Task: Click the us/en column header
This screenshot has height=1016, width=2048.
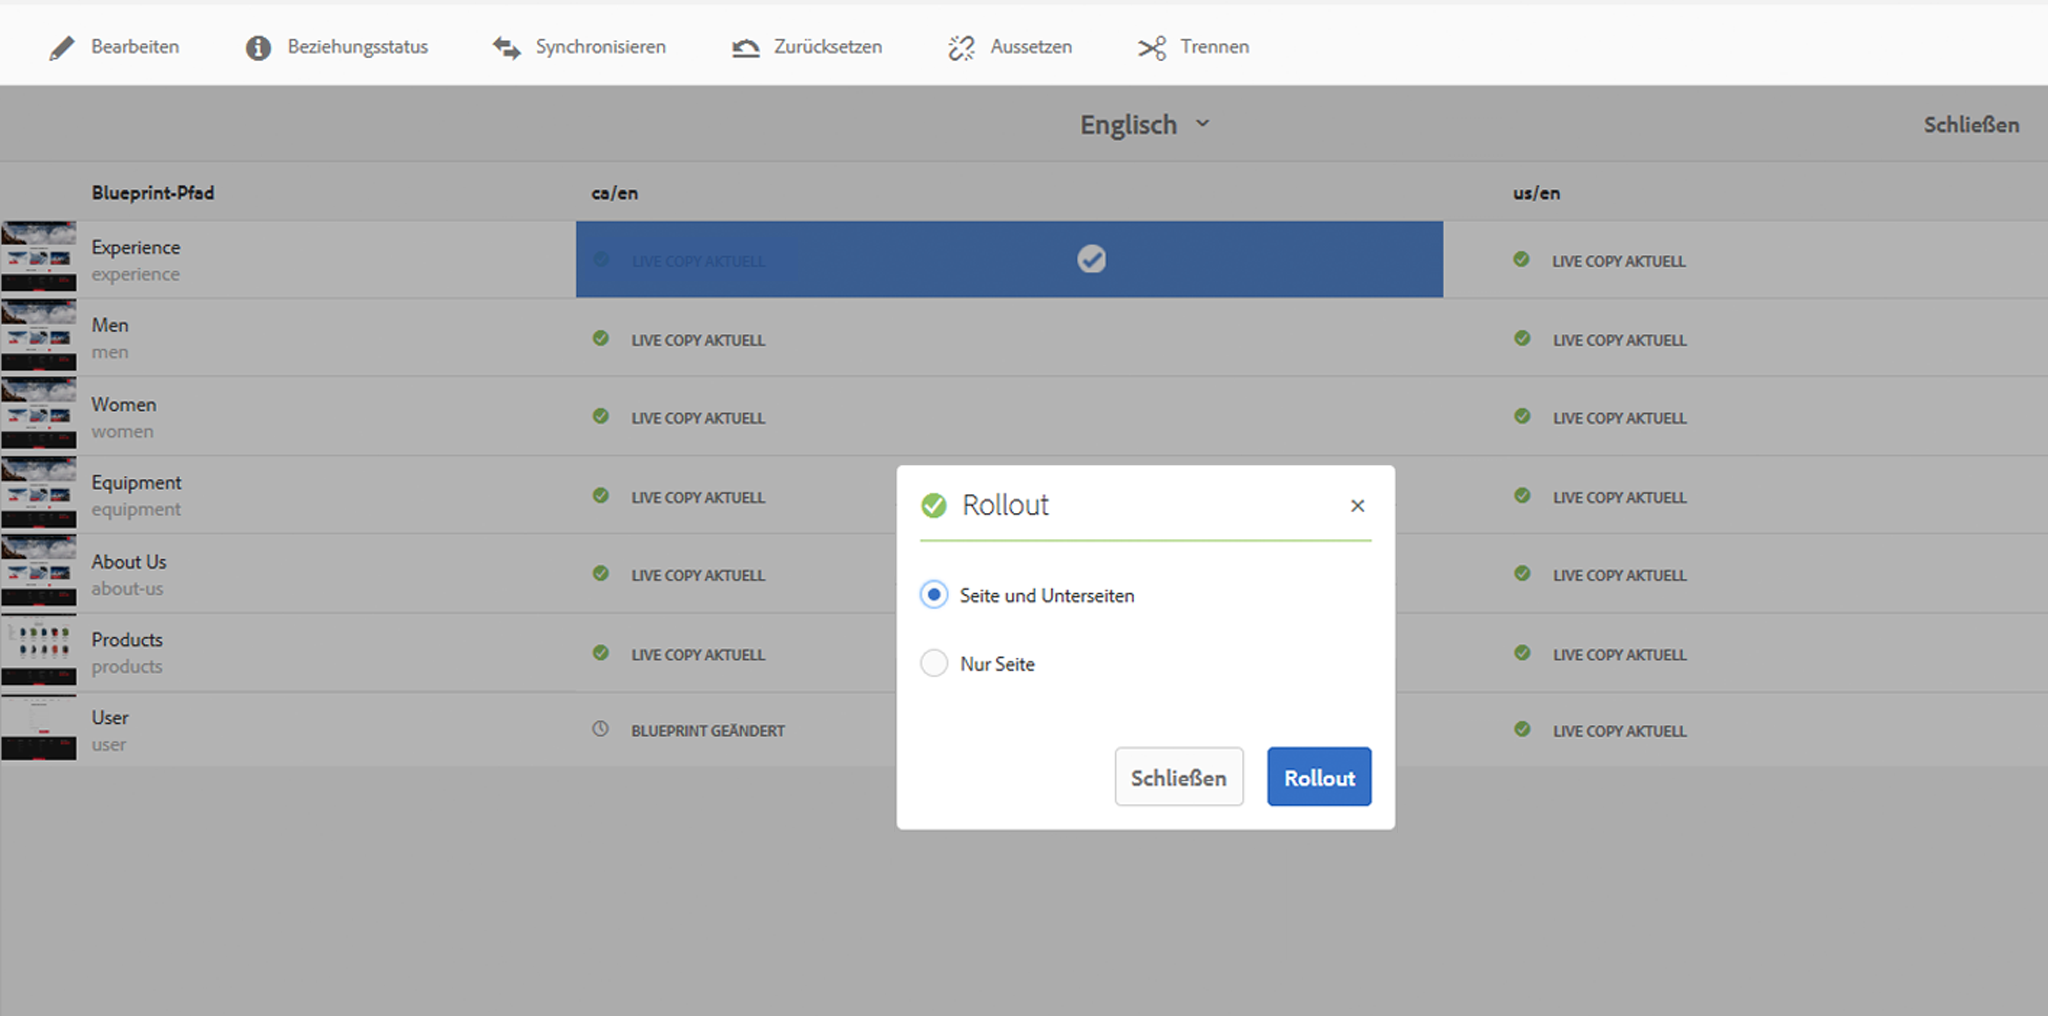Action: click(x=1536, y=193)
